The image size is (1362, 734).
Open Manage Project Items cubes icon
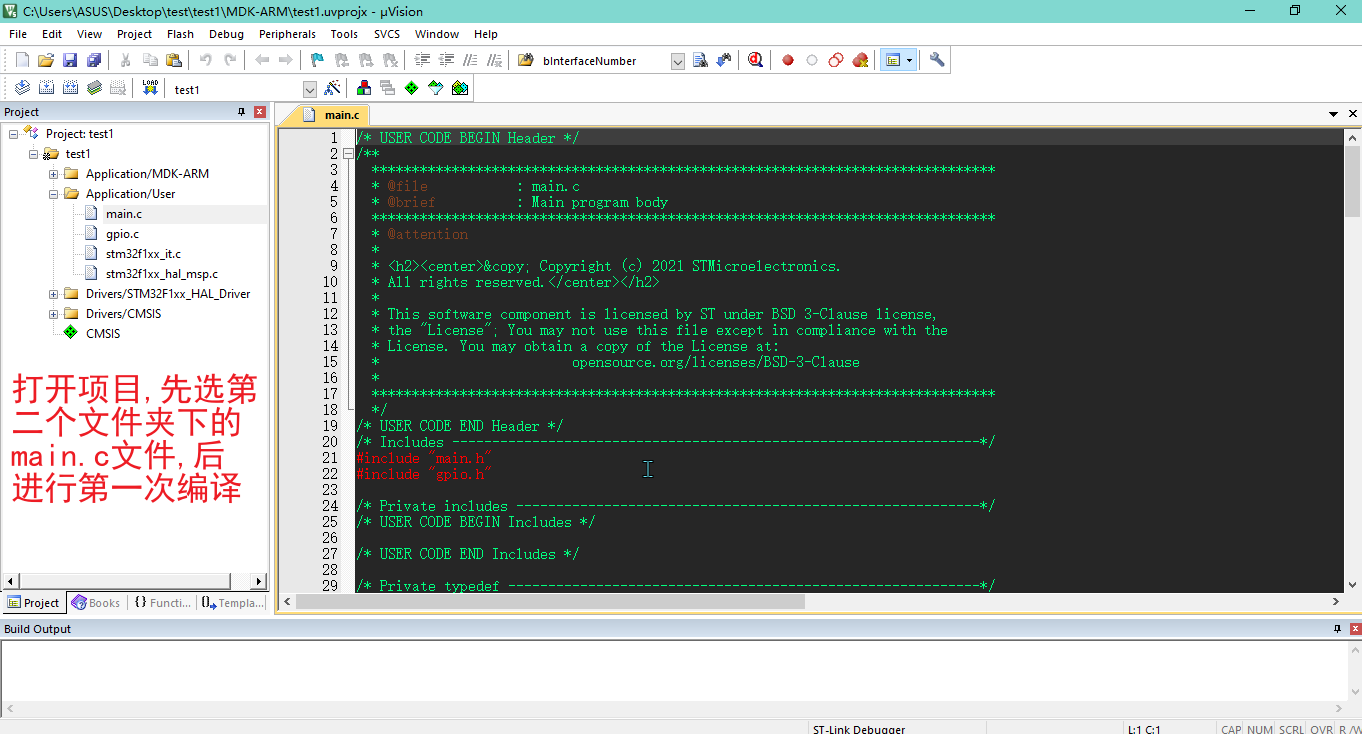point(364,88)
